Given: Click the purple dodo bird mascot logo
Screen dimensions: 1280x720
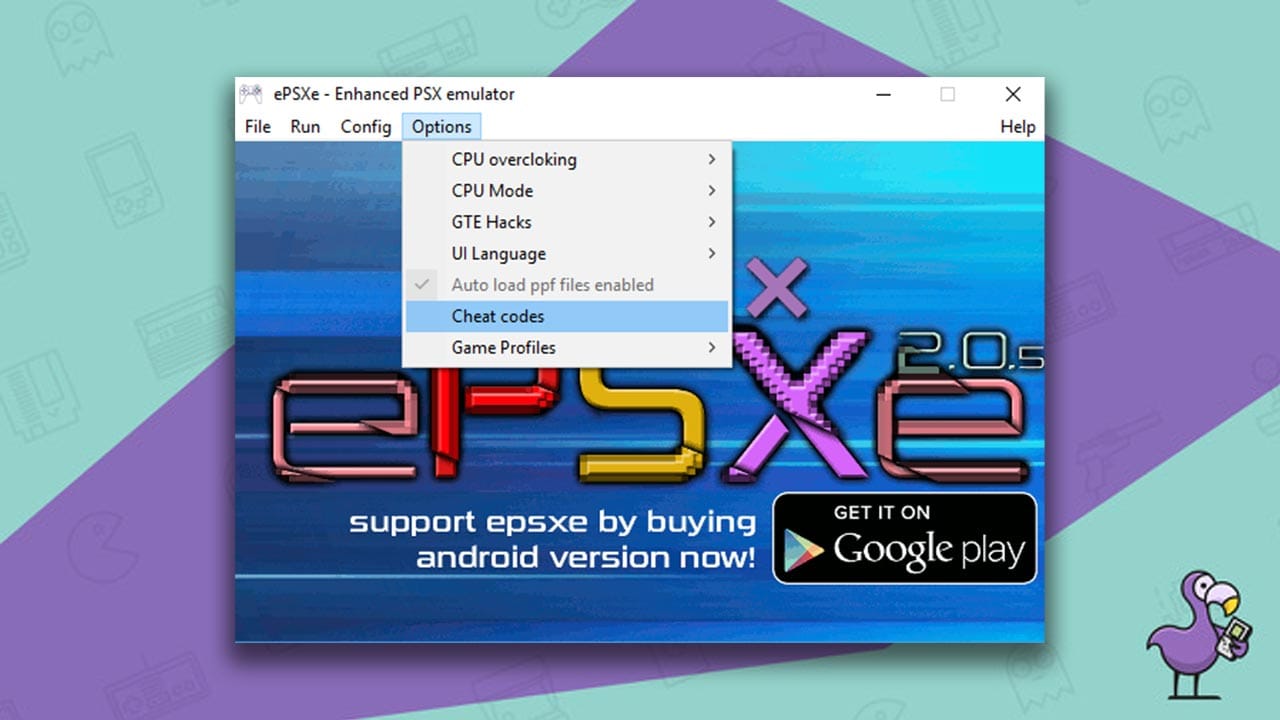Looking at the screenshot, I should (x=1193, y=632).
